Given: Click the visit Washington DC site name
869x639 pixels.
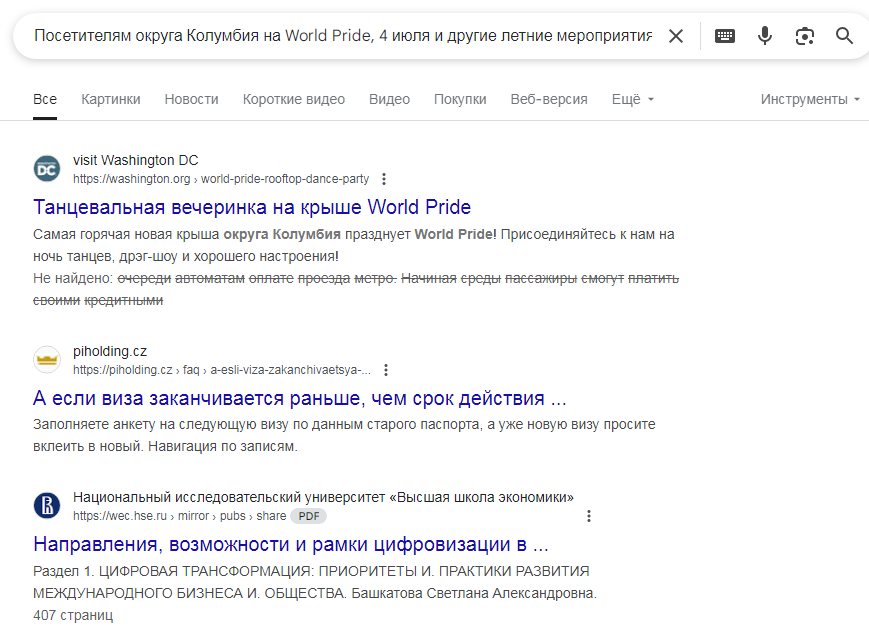Looking at the screenshot, I should click(x=136, y=160).
